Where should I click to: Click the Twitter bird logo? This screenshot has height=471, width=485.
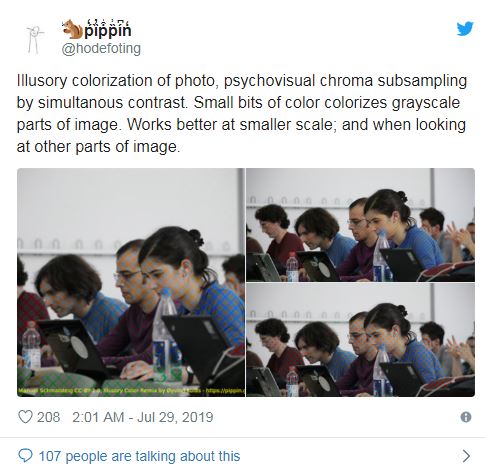pos(465,28)
